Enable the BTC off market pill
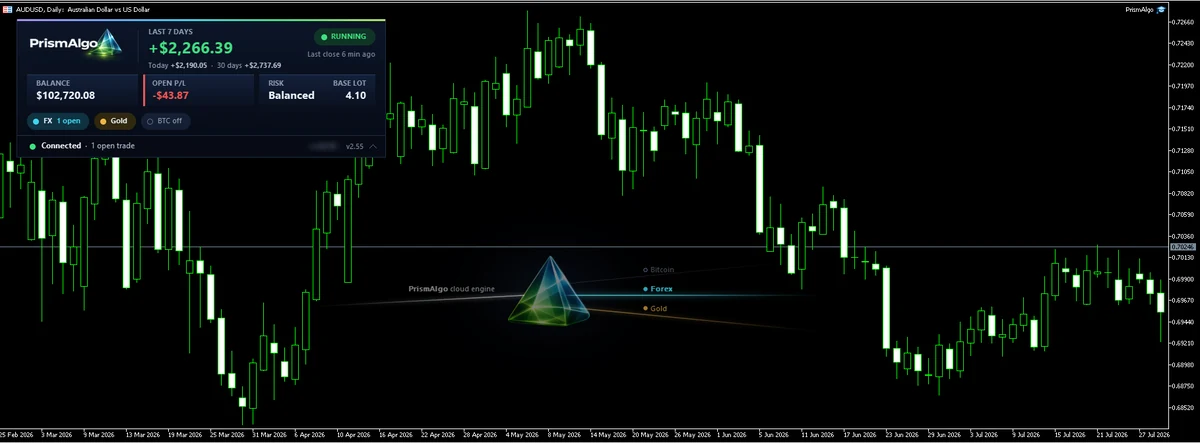1200x443 pixels. [x=165, y=121]
